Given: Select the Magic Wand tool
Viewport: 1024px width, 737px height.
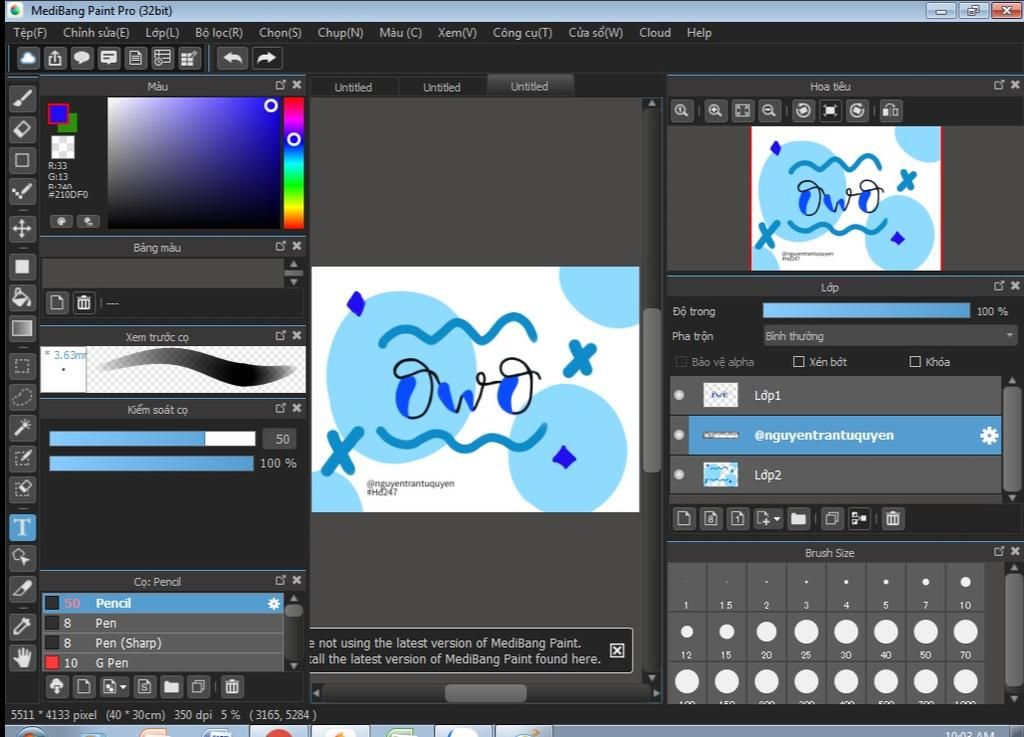Looking at the screenshot, I should click(22, 428).
